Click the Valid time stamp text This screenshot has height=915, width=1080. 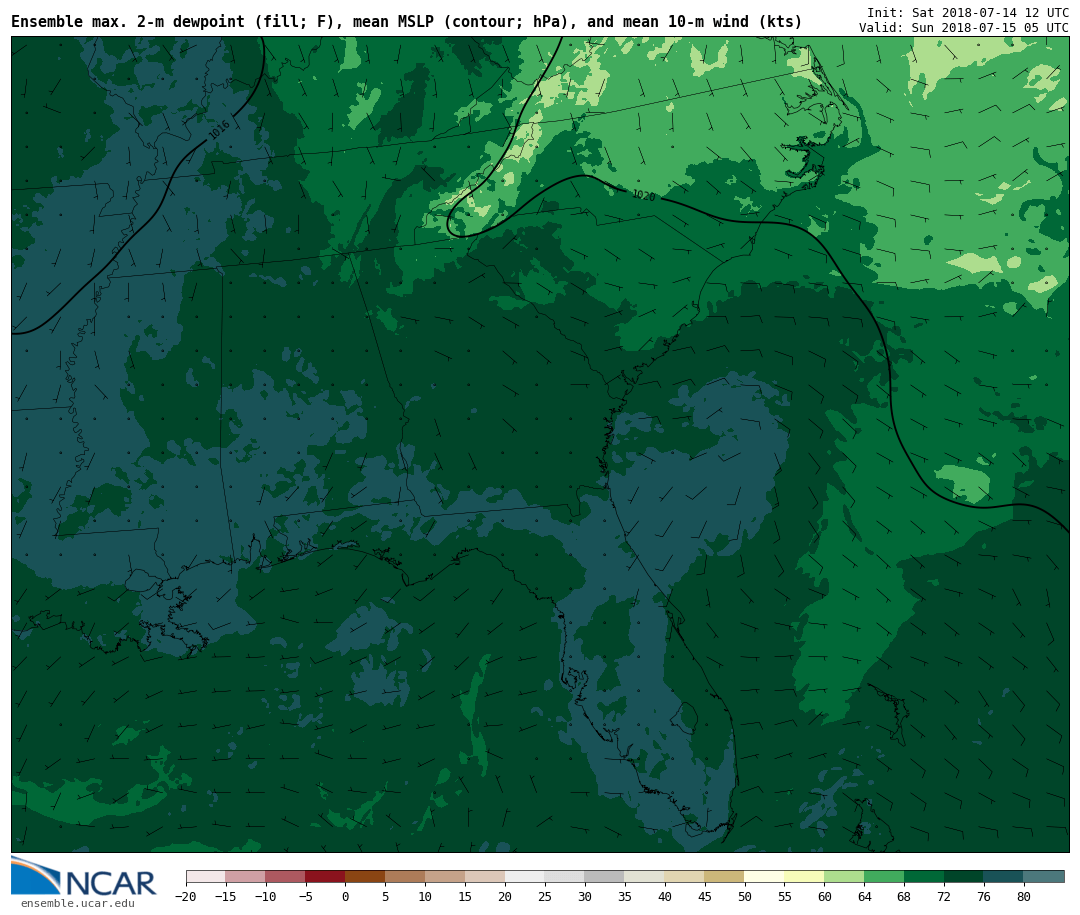coord(963,28)
